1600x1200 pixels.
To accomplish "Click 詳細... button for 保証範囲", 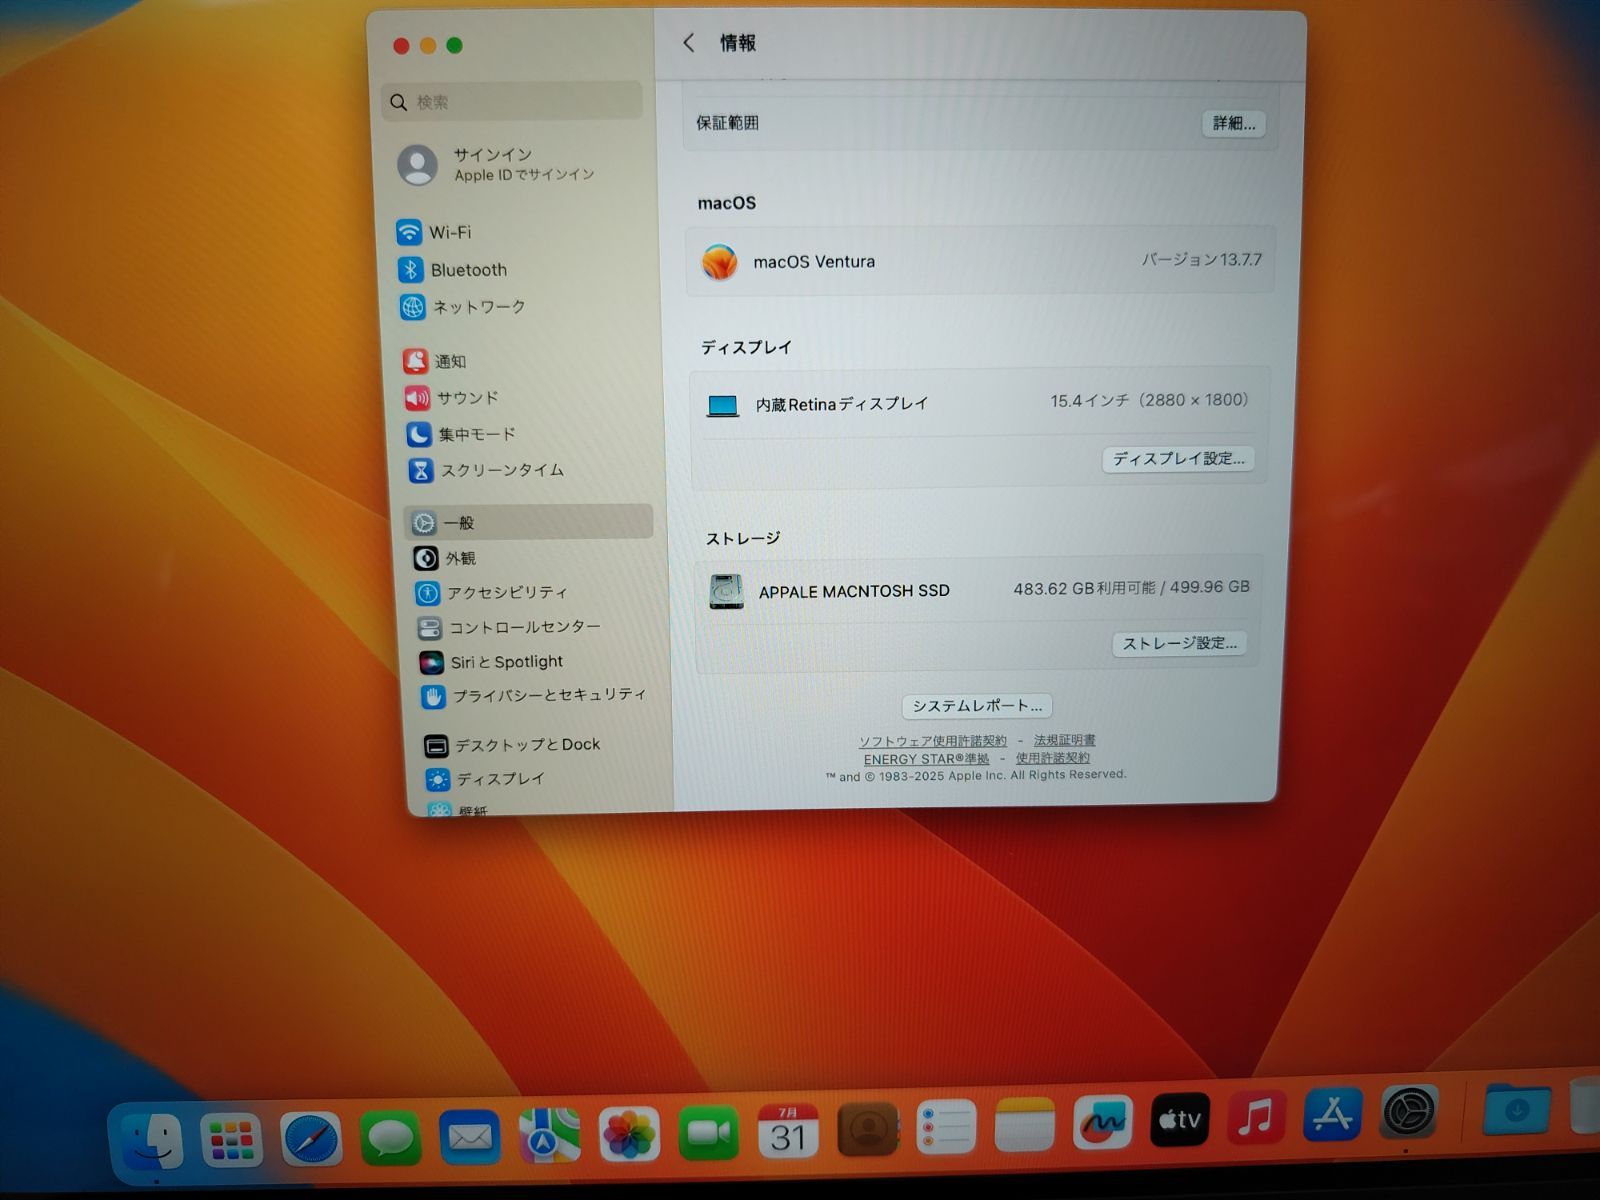I will pyautogui.click(x=1233, y=123).
